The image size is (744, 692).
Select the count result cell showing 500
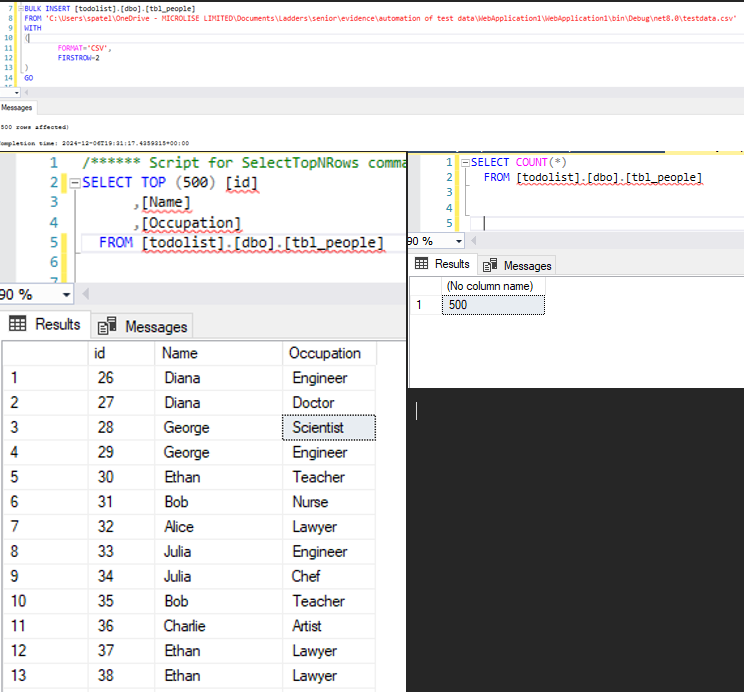click(492, 305)
